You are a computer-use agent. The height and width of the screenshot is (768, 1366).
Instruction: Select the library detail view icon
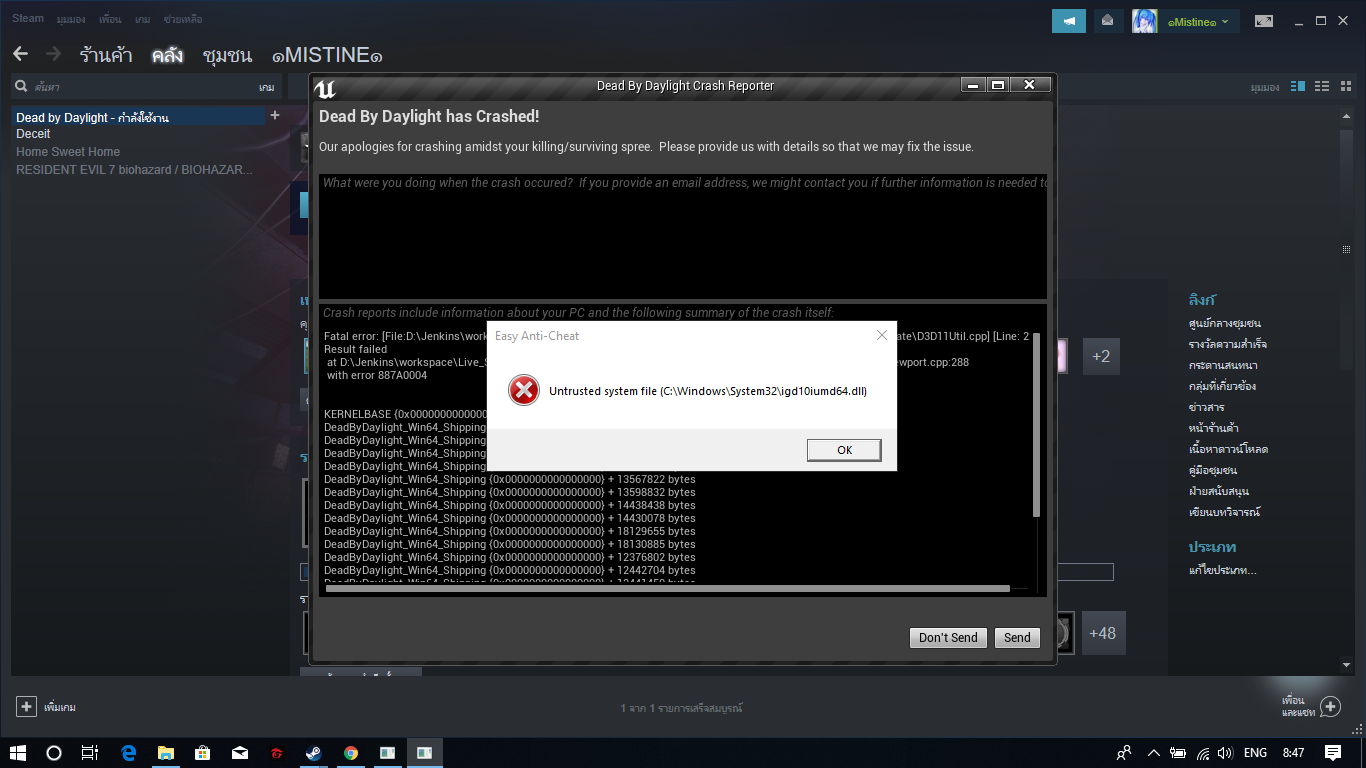[1298, 87]
